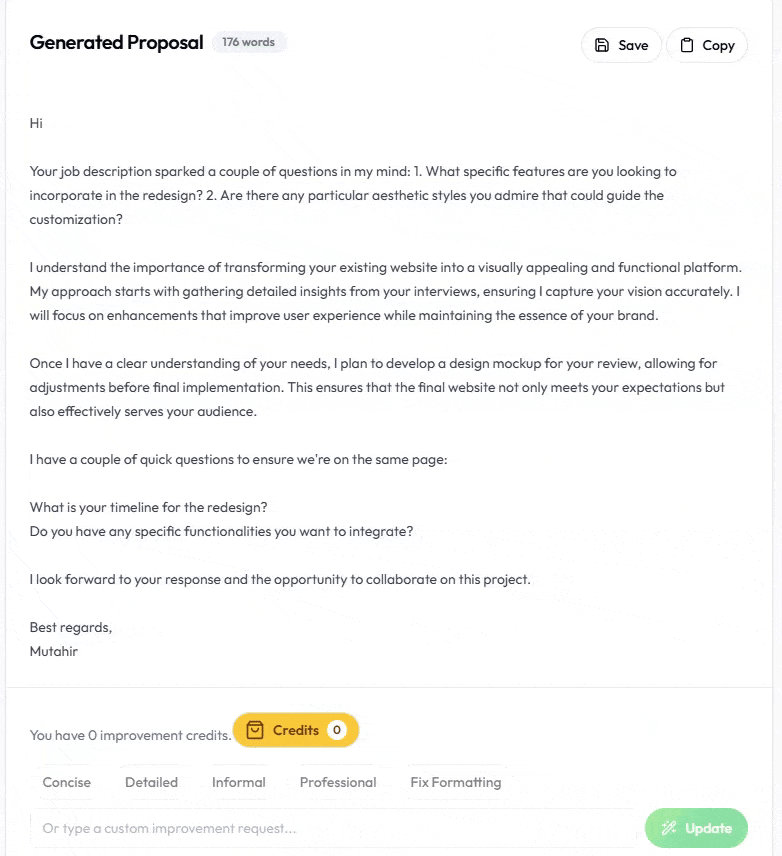This screenshot has height=856, width=782.
Task: Click the 176 words badge
Action: click(249, 42)
